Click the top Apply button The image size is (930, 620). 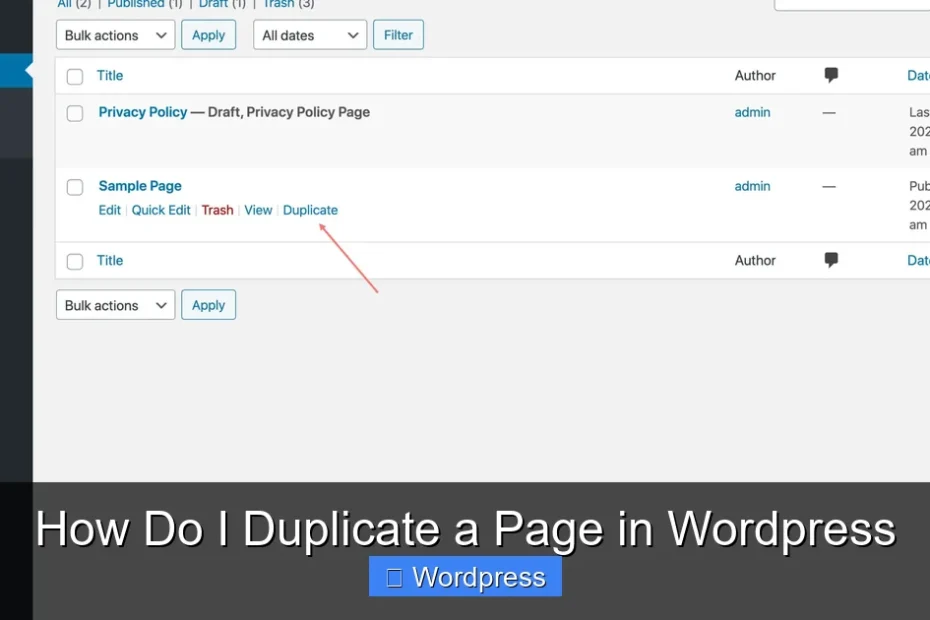(x=208, y=35)
